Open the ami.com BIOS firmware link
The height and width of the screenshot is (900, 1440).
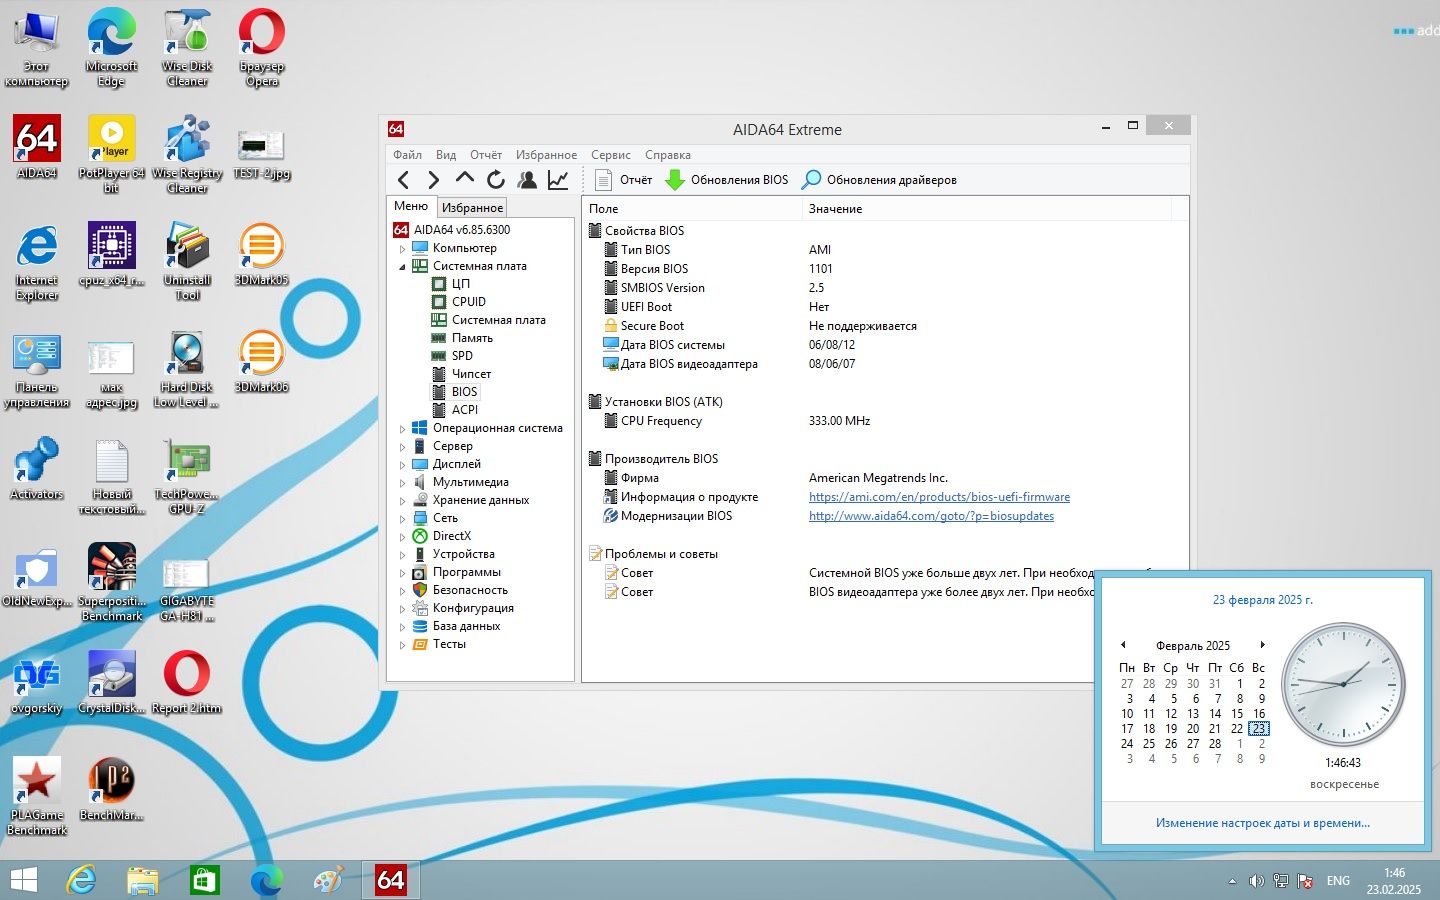[939, 497]
